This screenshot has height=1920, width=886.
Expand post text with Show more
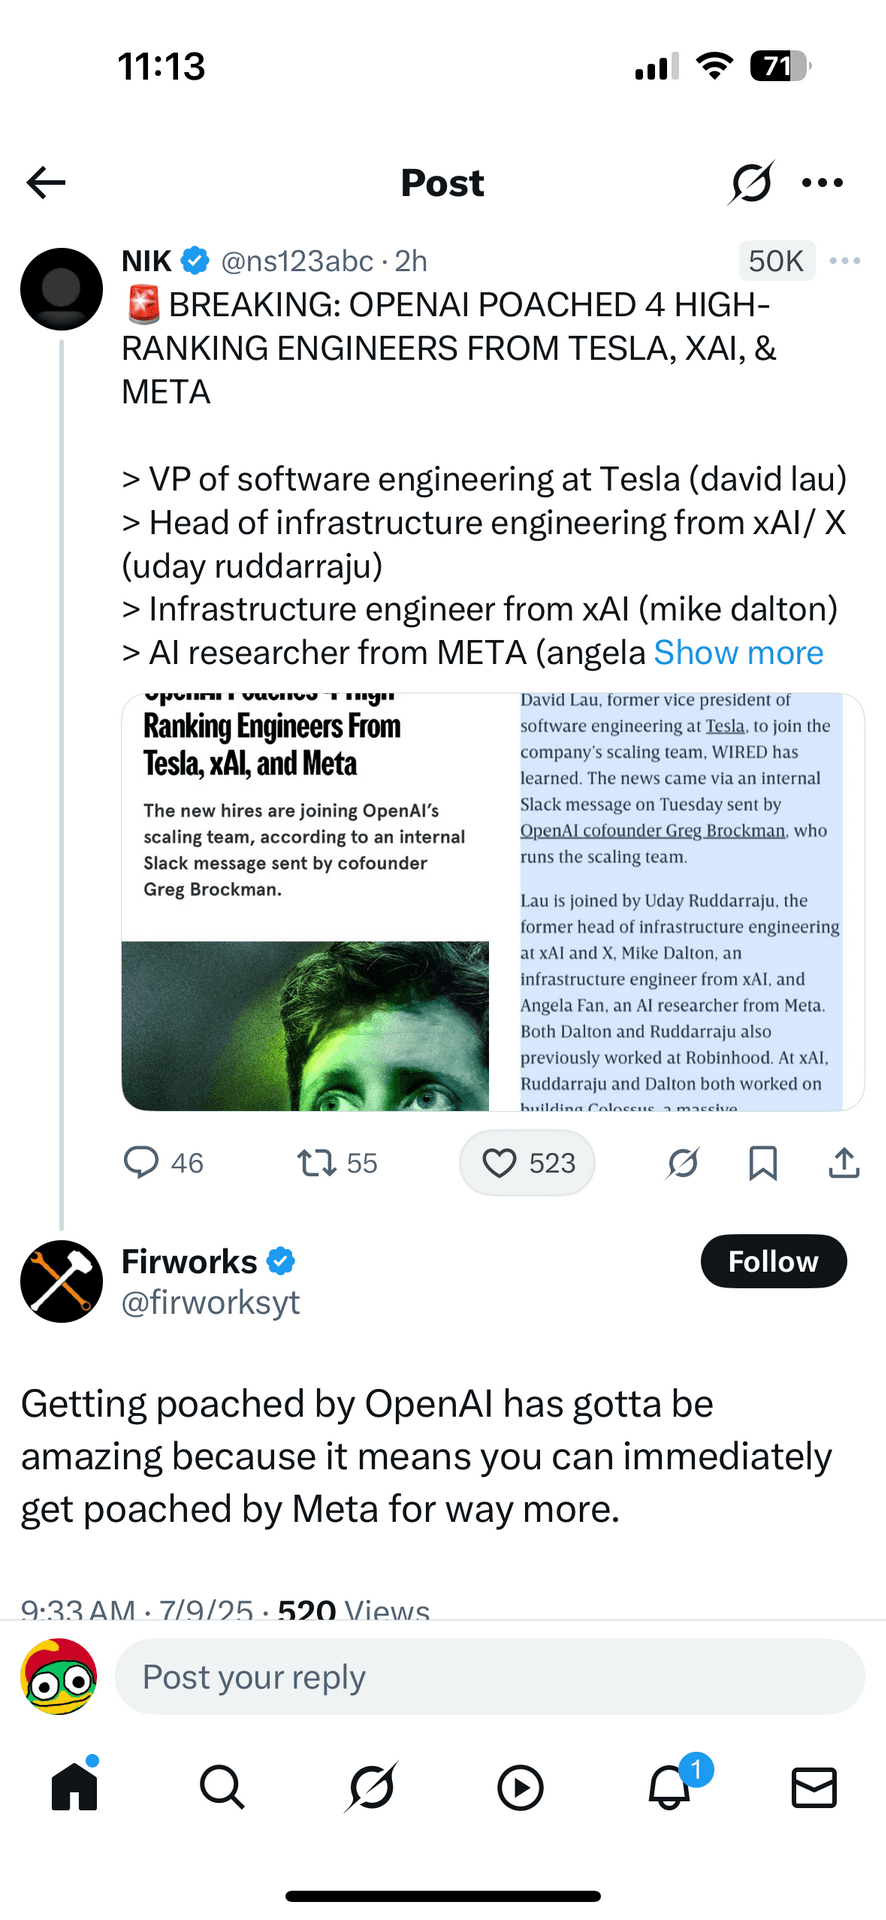[x=738, y=653]
